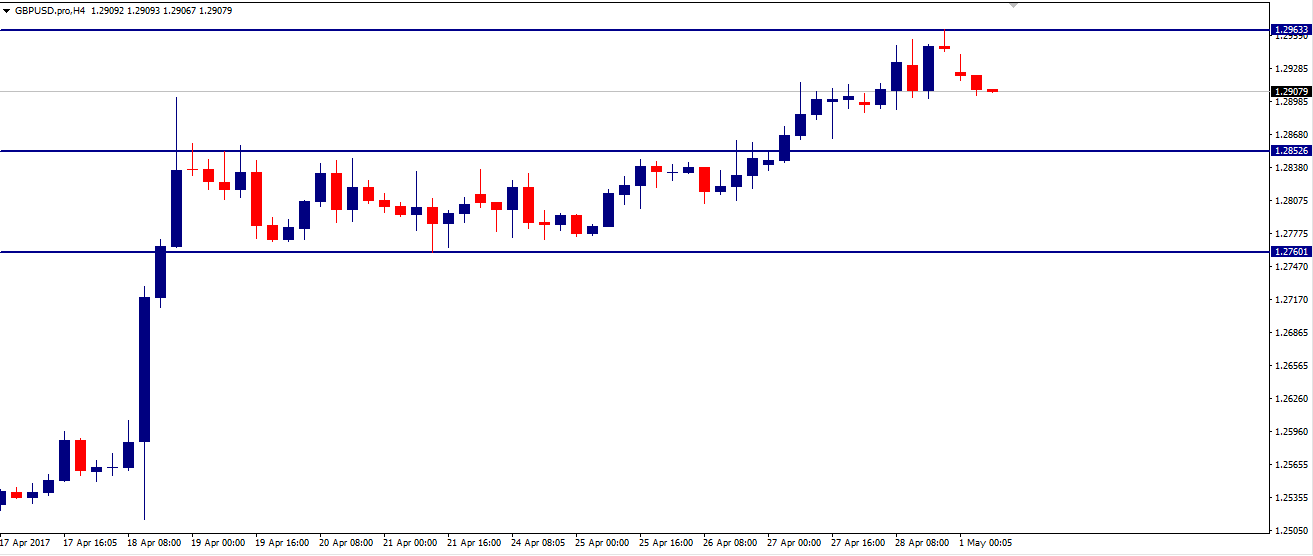Image resolution: width=1313 pixels, height=556 pixels.
Task: Click the latest small red candle on chart
Action: click(993, 90)
